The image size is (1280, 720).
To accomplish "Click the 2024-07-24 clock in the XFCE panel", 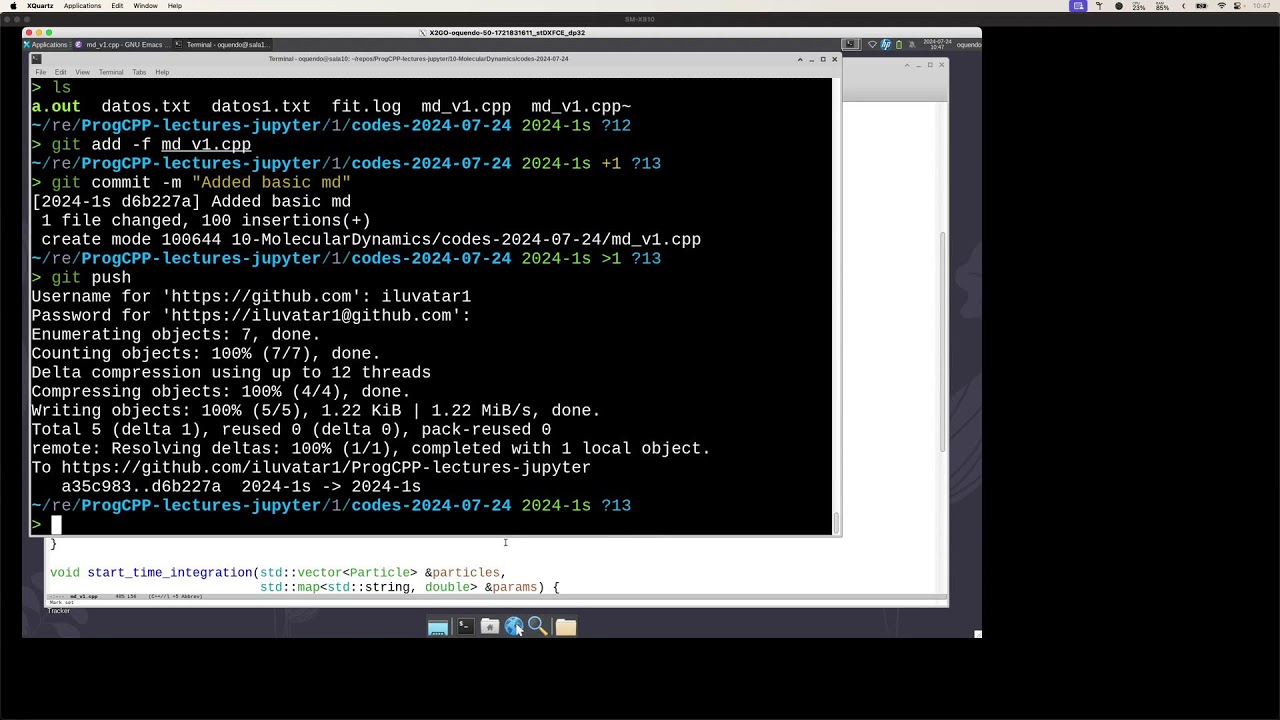I will 938,45.
